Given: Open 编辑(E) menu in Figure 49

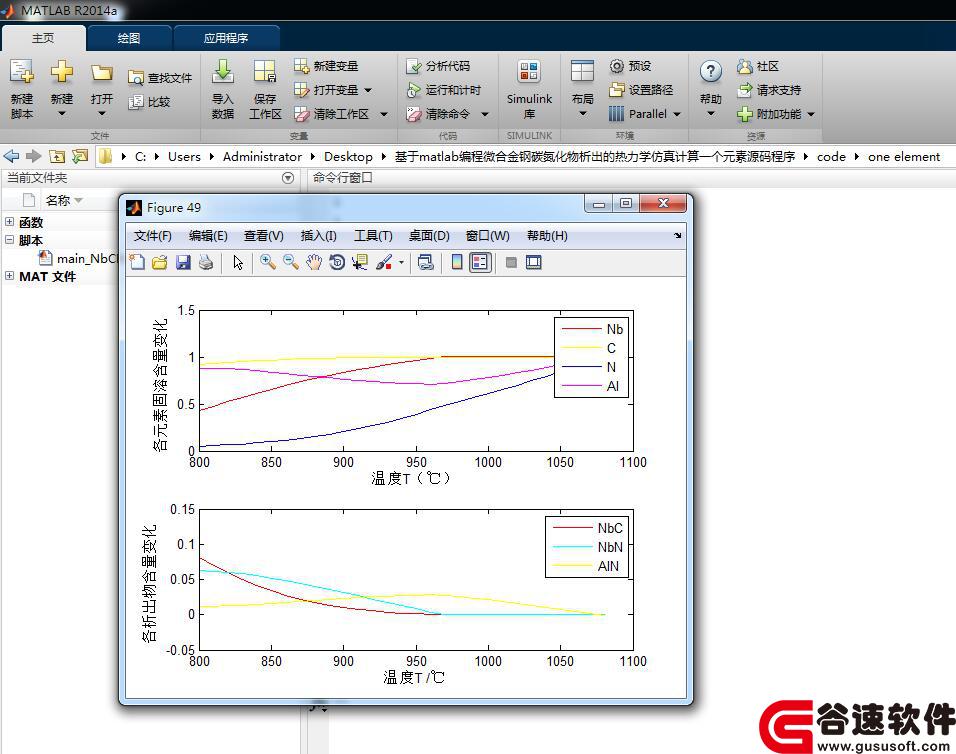Looking at the screenshot, I should [x=208, y=236].
